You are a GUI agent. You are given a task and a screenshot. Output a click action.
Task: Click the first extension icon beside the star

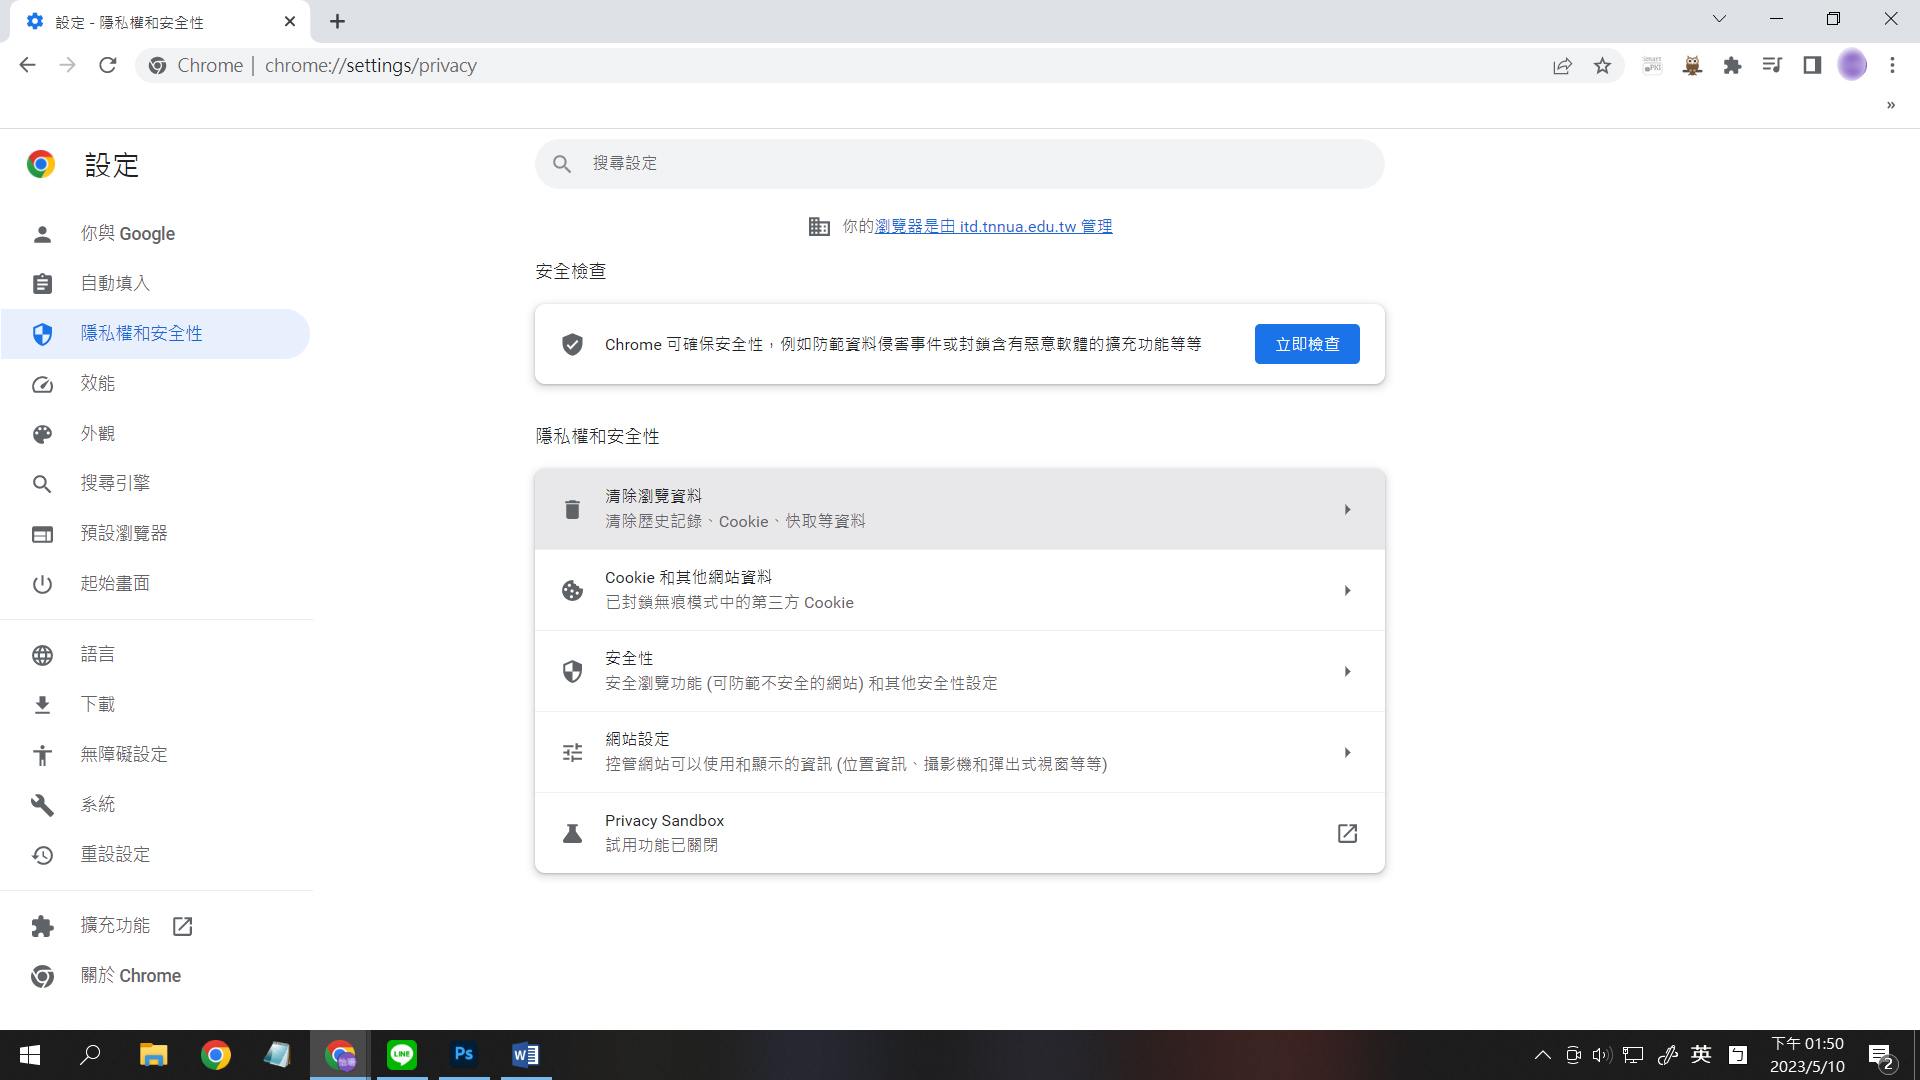(1652, 66)
